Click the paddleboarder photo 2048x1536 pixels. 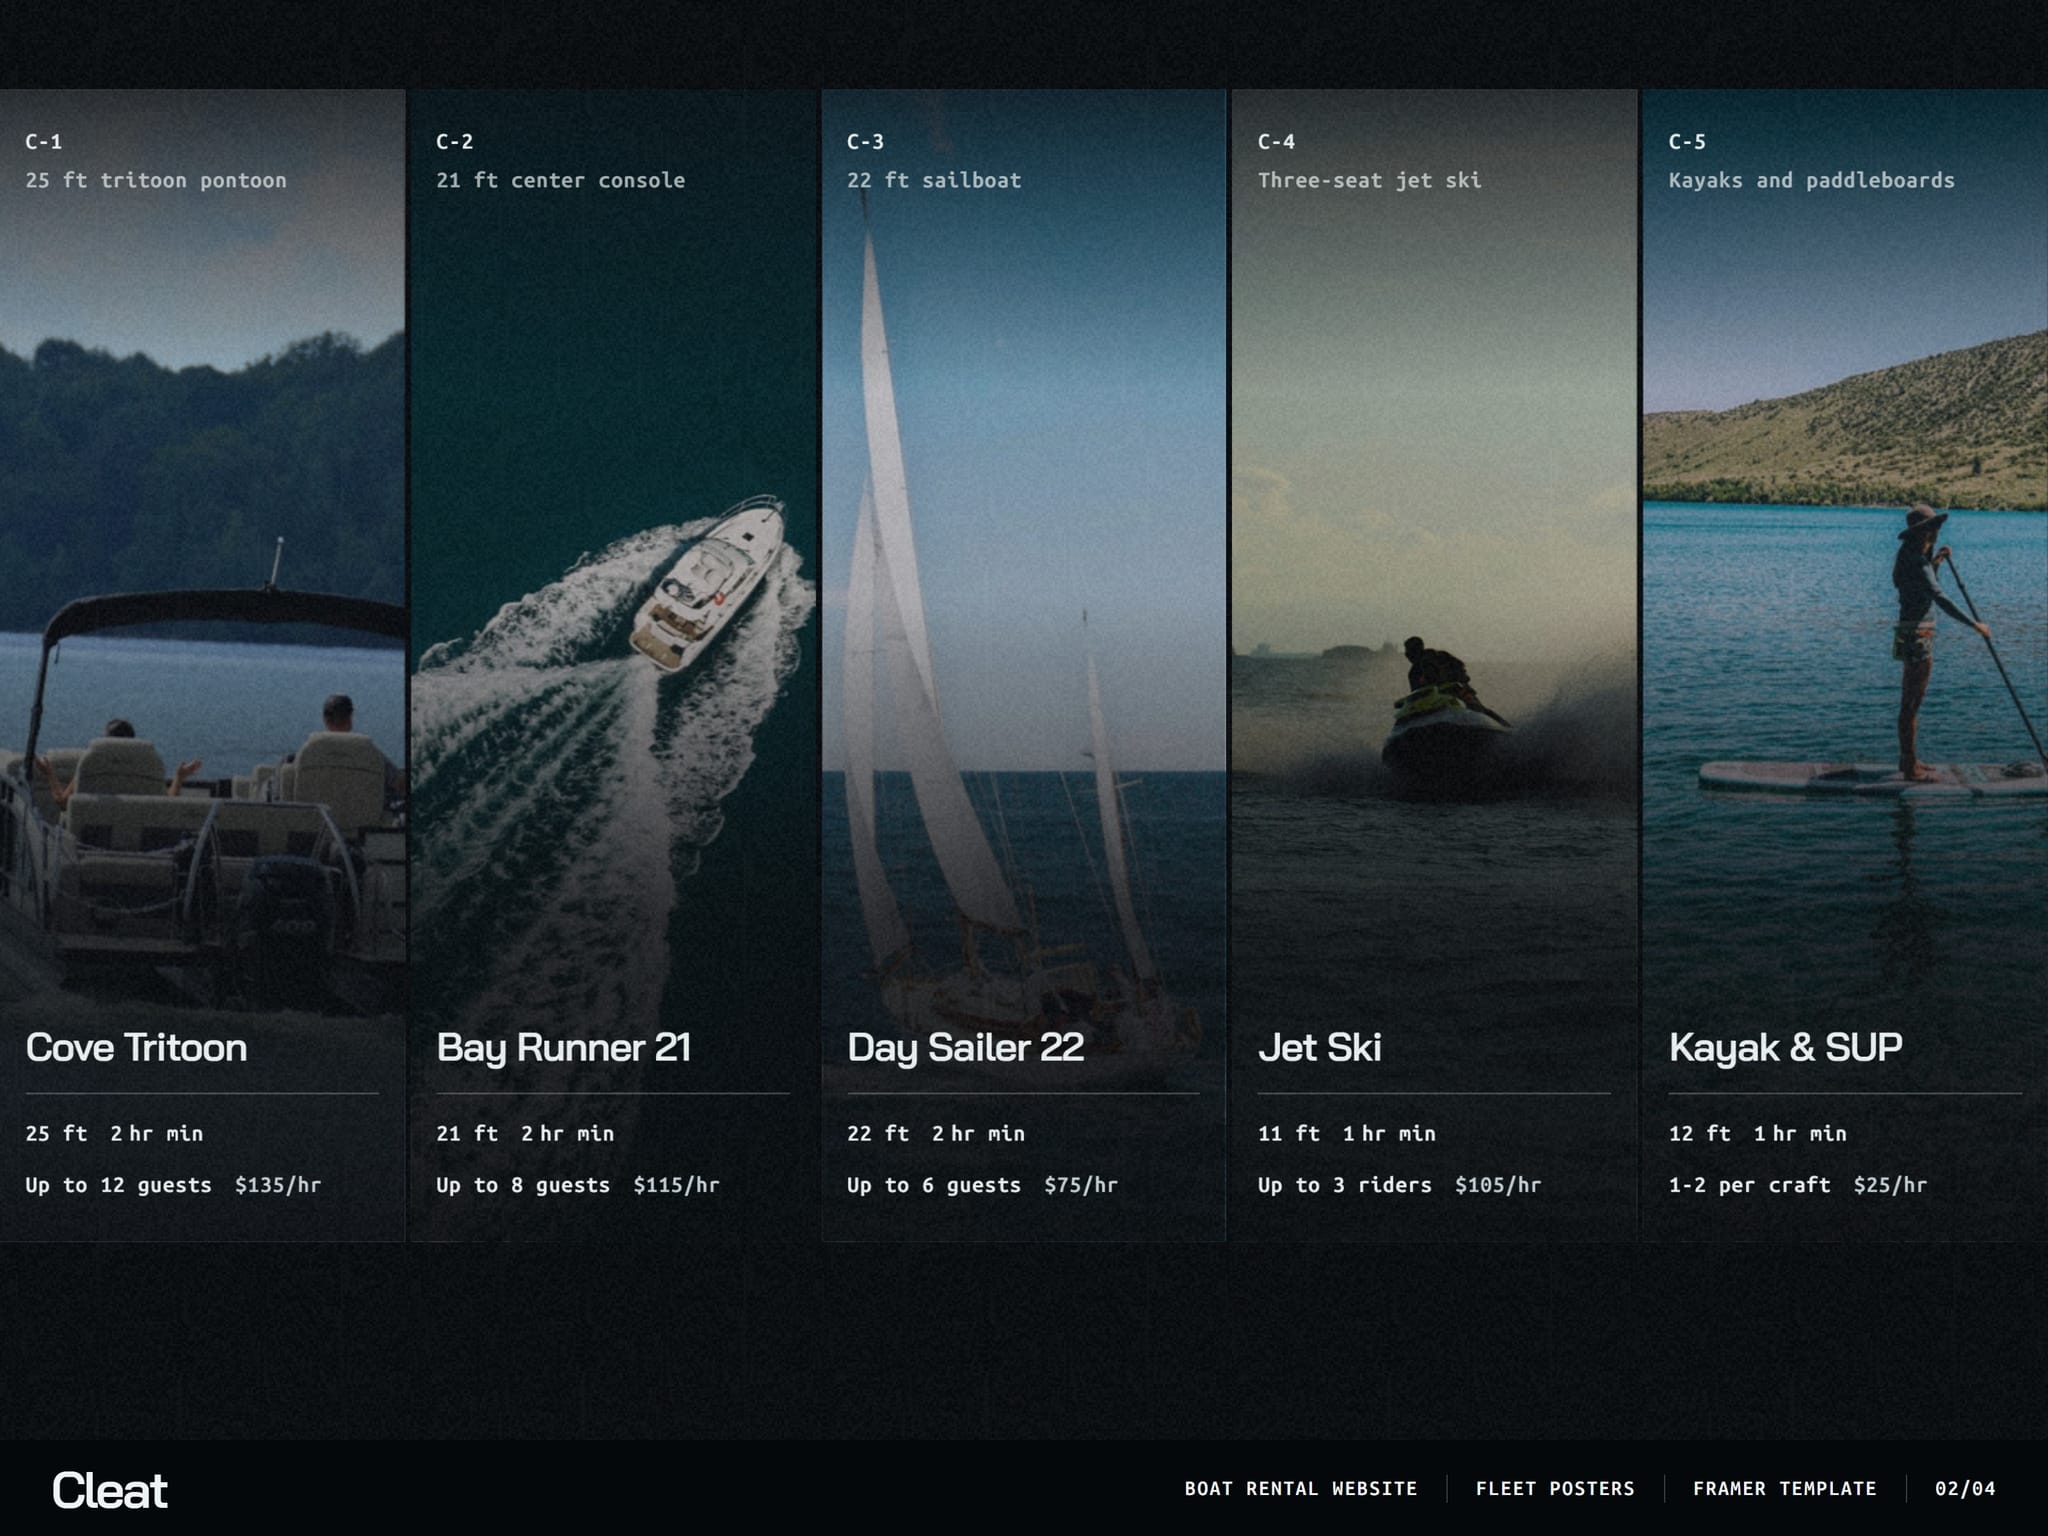(1845, 600)
